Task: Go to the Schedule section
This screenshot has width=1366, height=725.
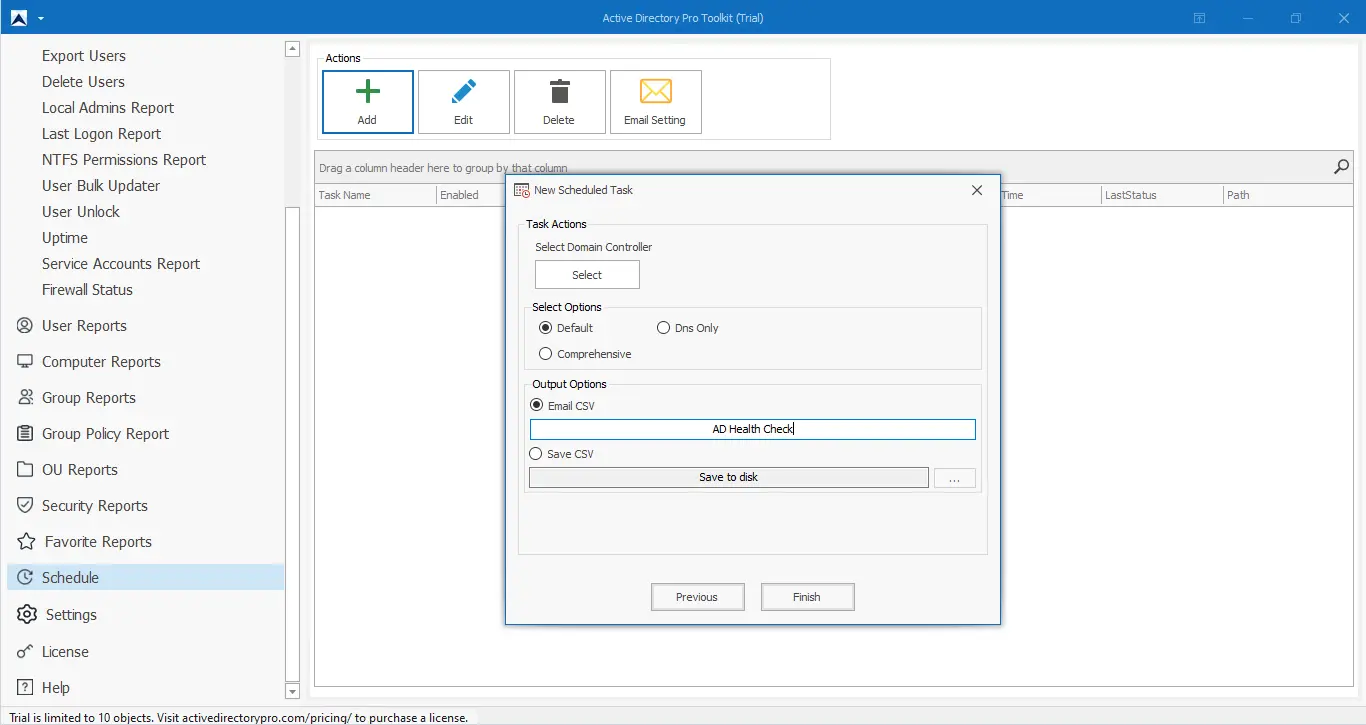Action: click(146, 578)
